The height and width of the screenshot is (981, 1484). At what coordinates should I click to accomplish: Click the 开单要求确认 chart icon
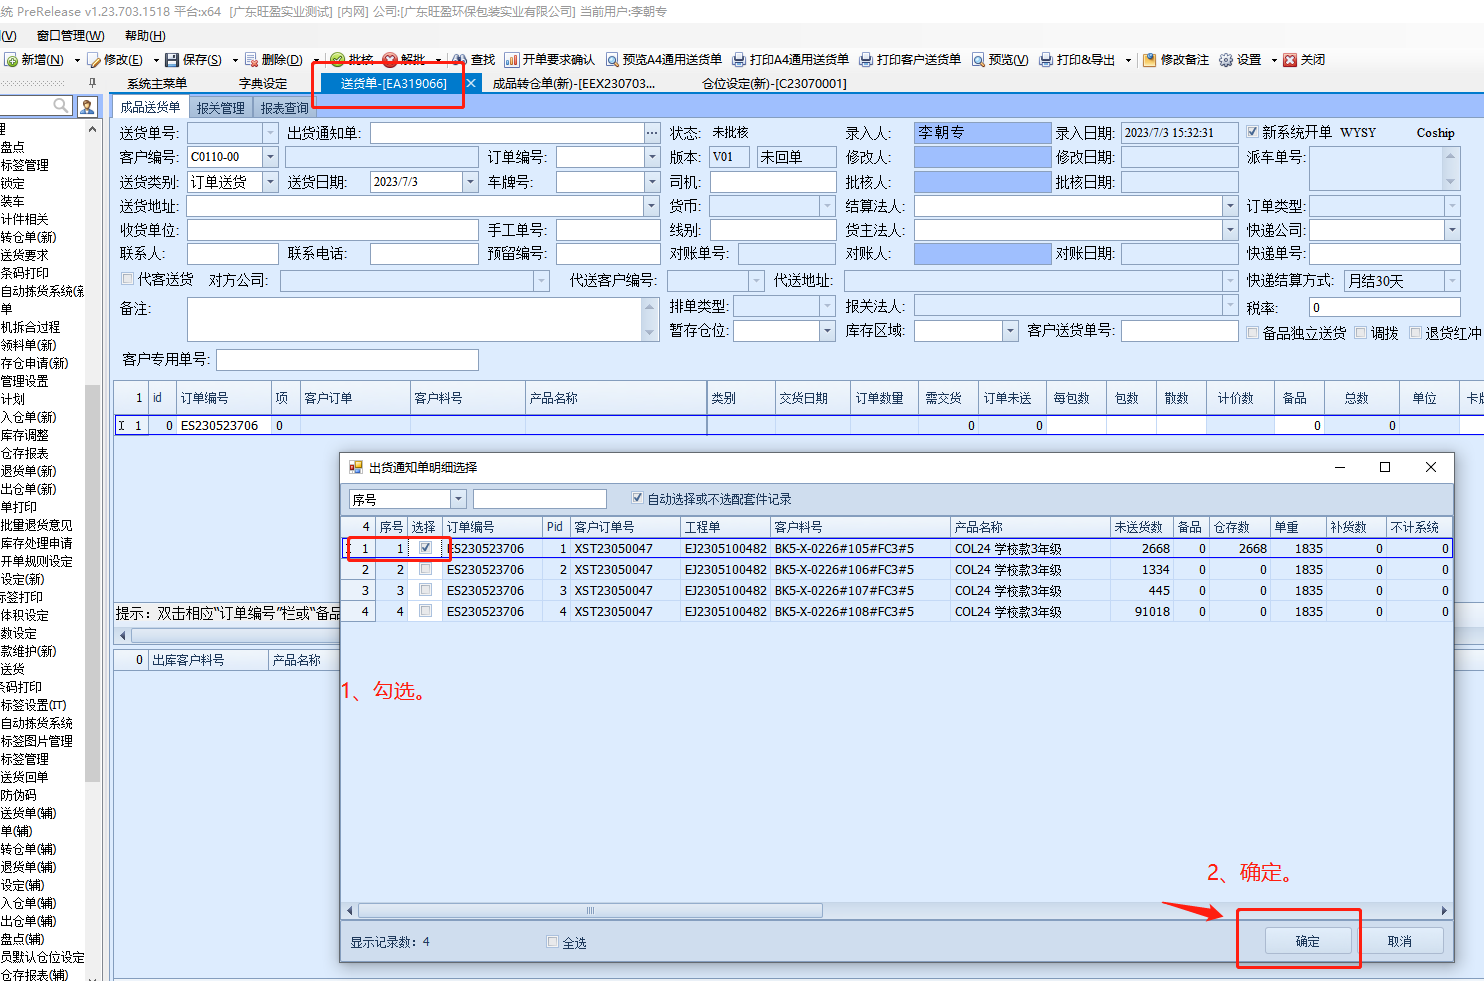512,60
